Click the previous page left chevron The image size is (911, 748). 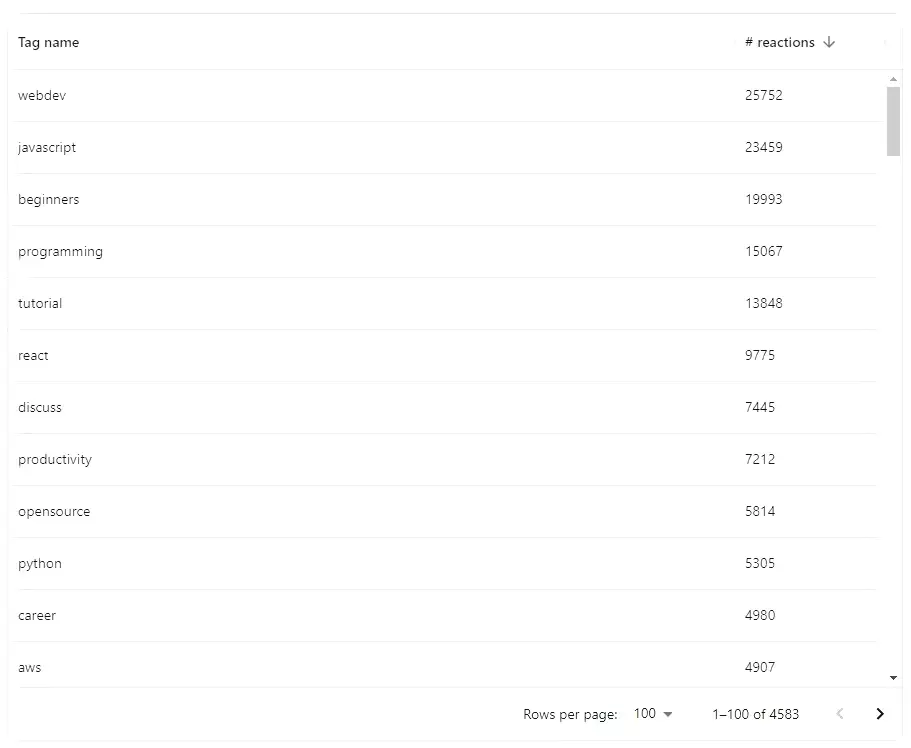click(840, 713)
